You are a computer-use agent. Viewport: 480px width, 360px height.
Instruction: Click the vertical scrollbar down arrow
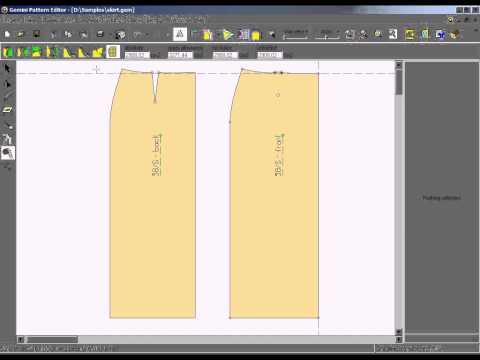pyautogui.click(x=399, y=332)
